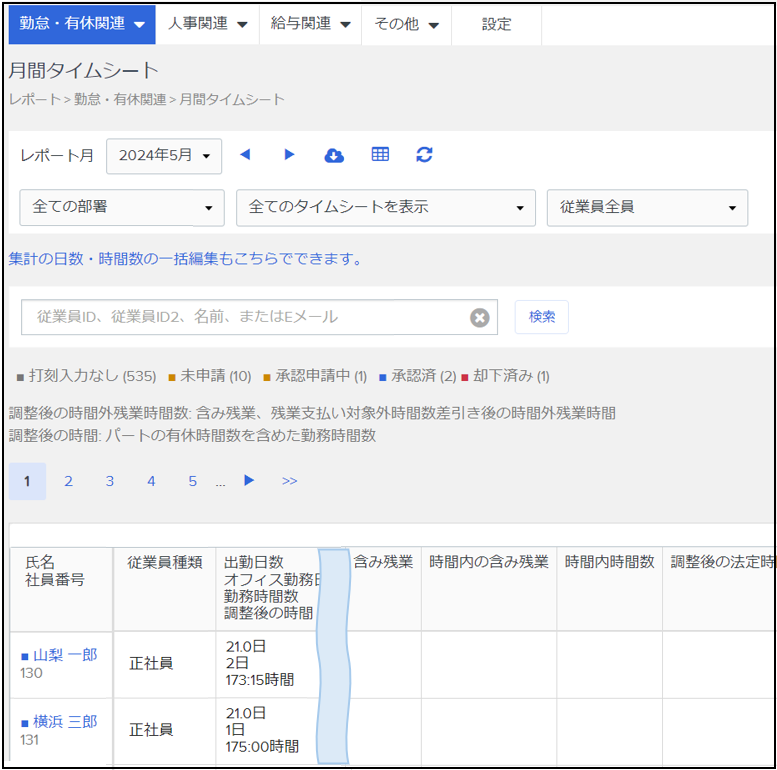Click employee number 130
777x770 pixels.
tap(31, 673)
